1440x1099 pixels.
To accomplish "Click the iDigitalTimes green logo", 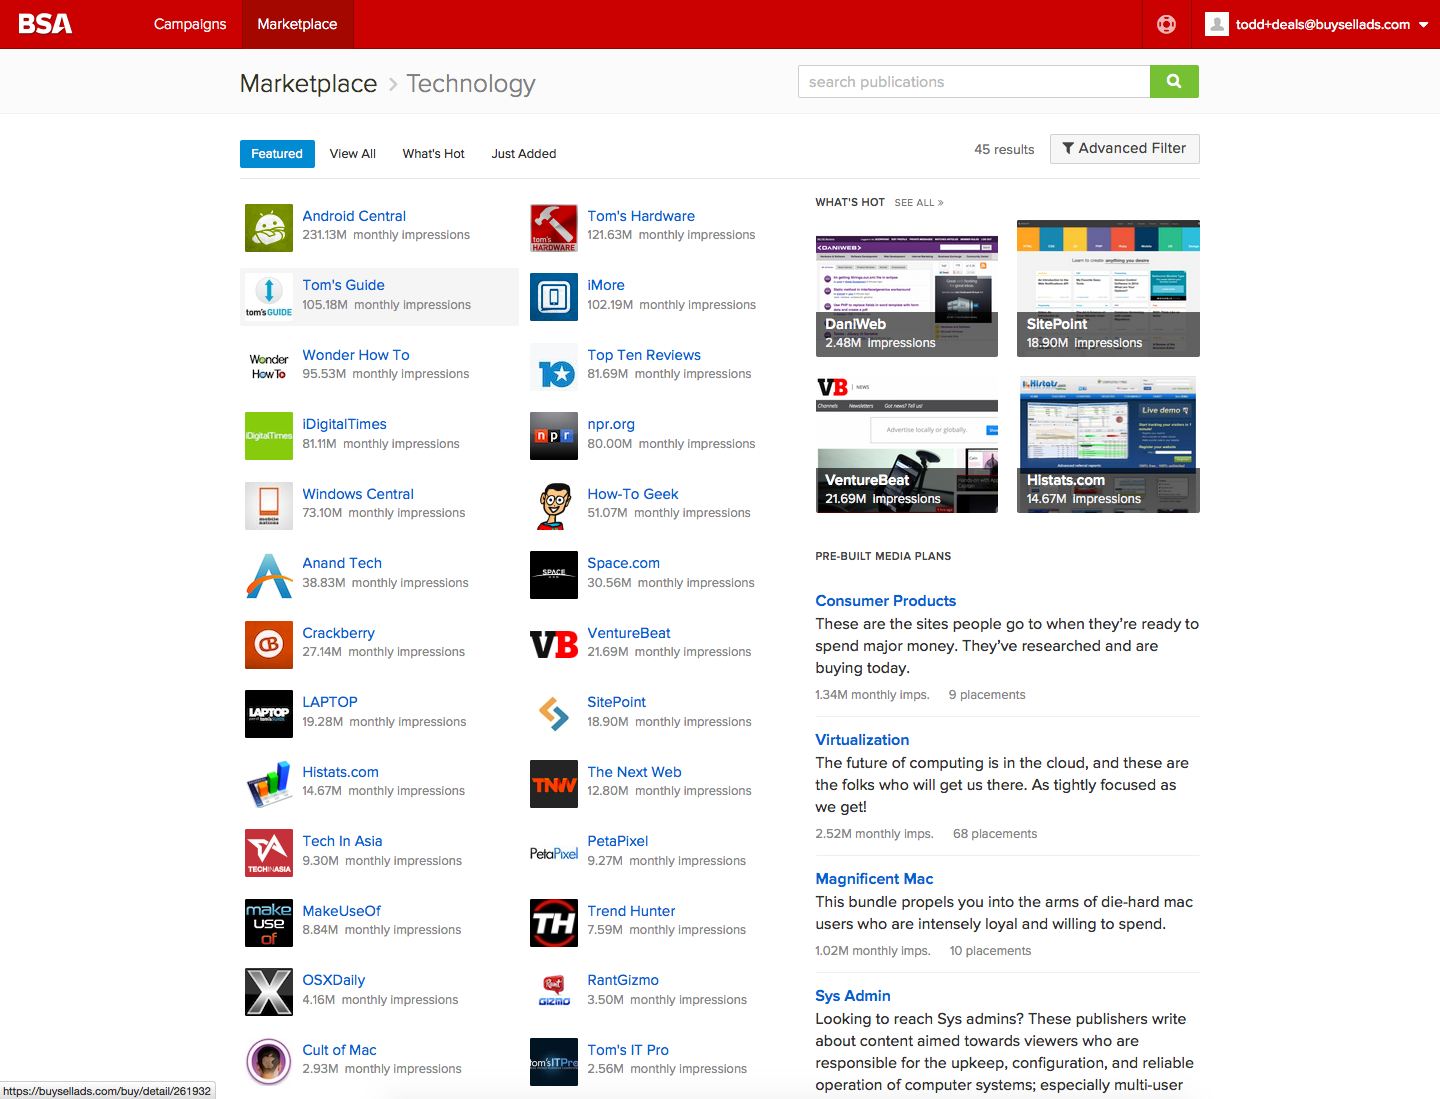I will tap(269, 436).
